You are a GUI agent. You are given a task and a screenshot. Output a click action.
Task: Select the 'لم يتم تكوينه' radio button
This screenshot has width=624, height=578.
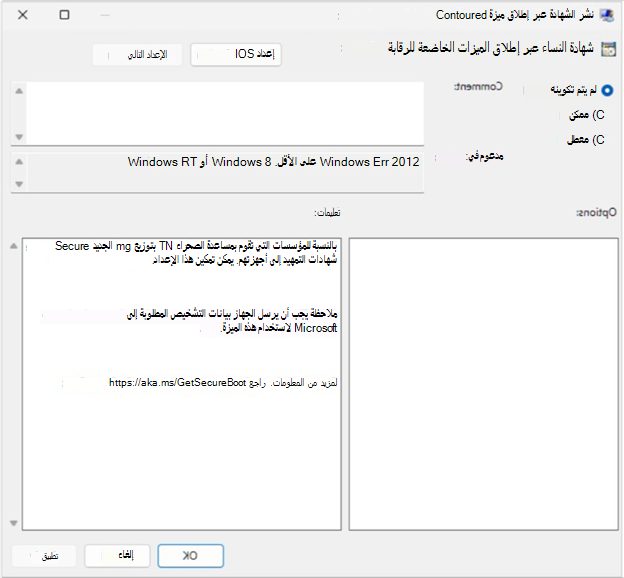[607, 90]
